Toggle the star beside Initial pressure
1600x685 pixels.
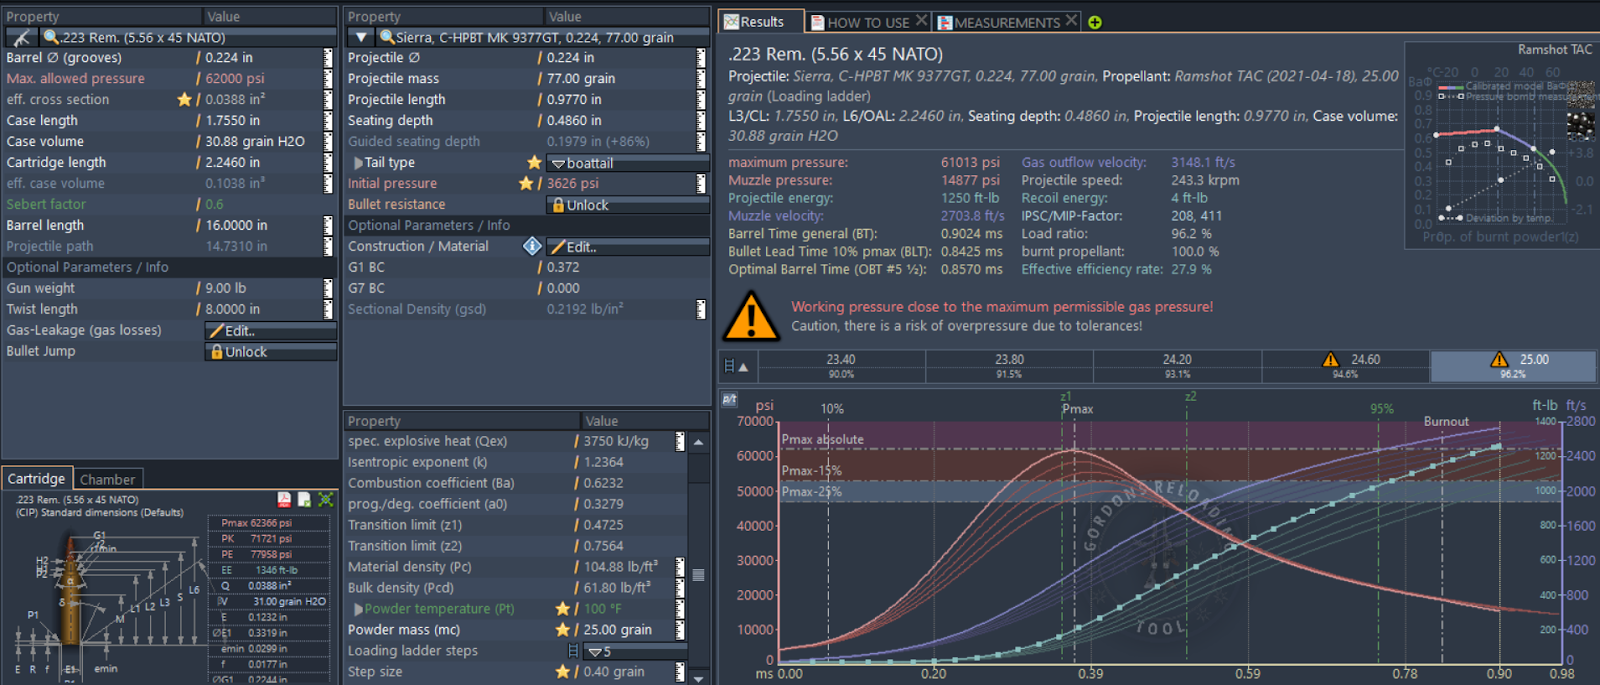point(526,183)
